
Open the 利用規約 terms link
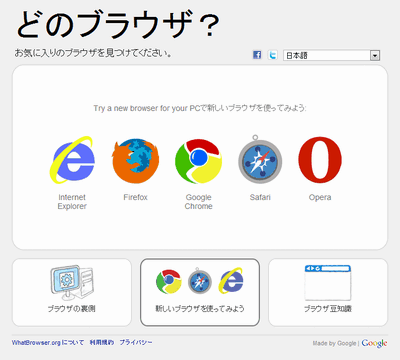click(x=102, y=342)
